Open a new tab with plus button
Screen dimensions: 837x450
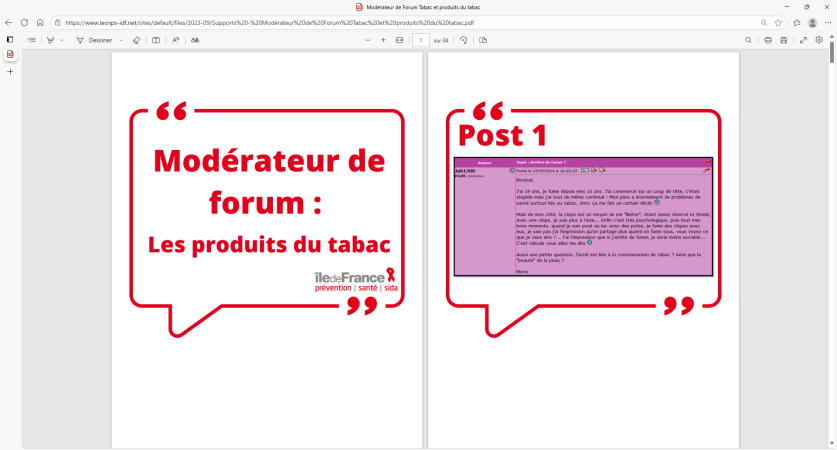(x=10, y=72)
